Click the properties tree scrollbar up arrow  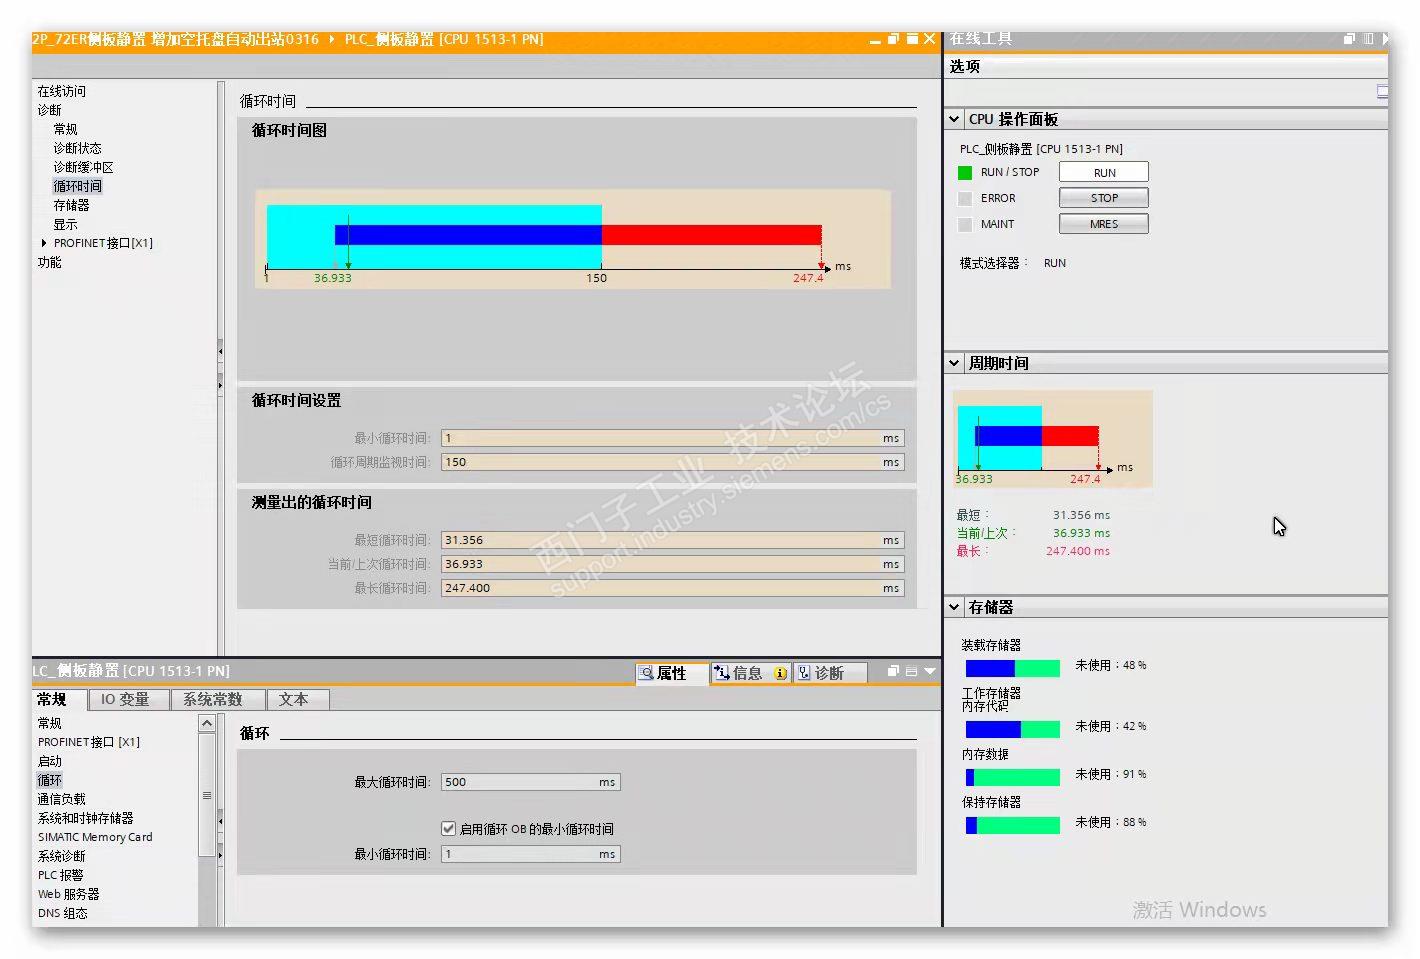(x=207, y=723)
